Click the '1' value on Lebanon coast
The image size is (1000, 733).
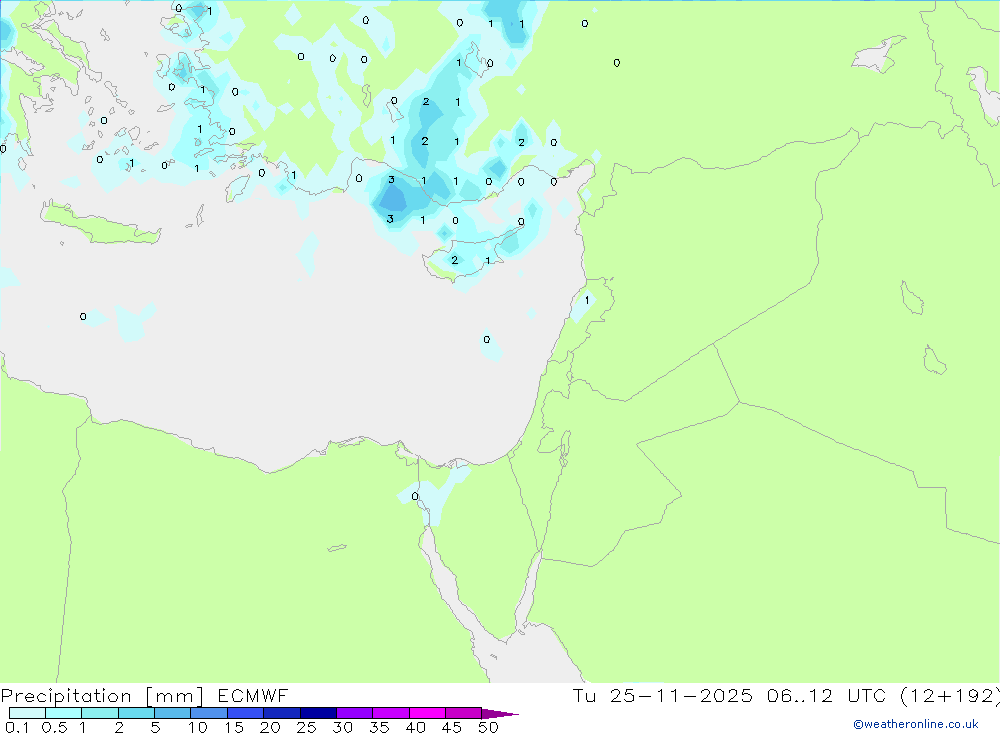[x=587, y=300]
